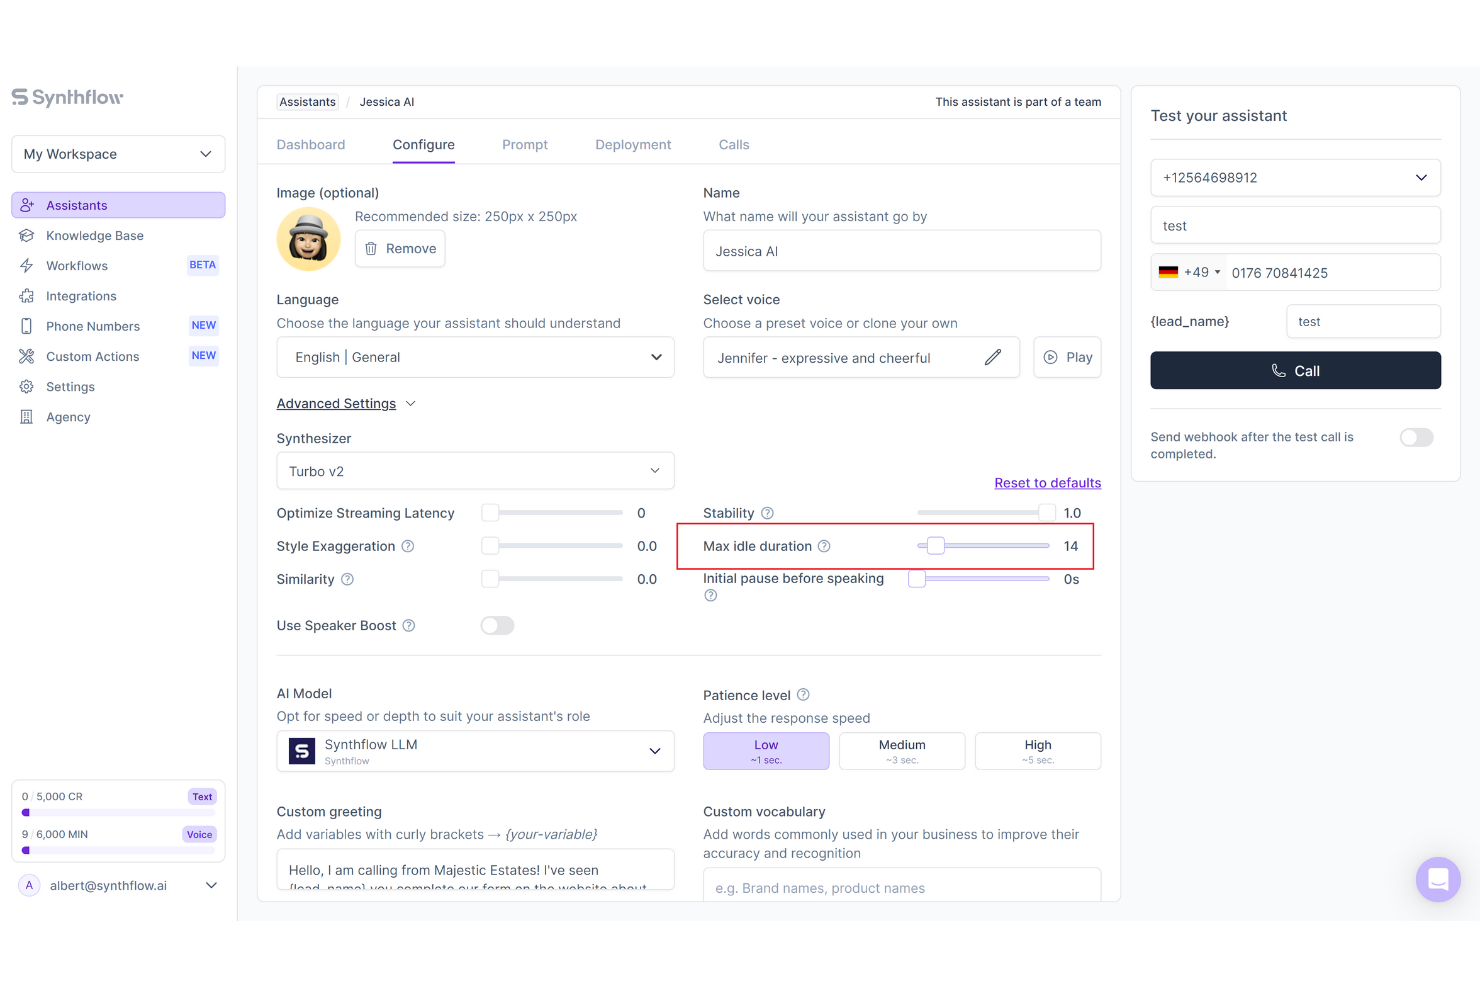Open the My Workspace dropdown
Screen dimensions: 1480x987
[117, 154]
